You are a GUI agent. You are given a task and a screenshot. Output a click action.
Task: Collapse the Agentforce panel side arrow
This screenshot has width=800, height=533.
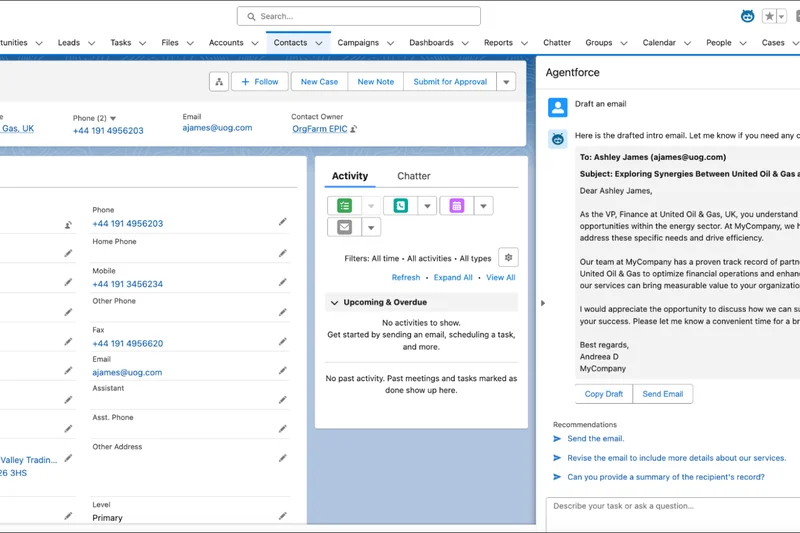tap(543, 303)
